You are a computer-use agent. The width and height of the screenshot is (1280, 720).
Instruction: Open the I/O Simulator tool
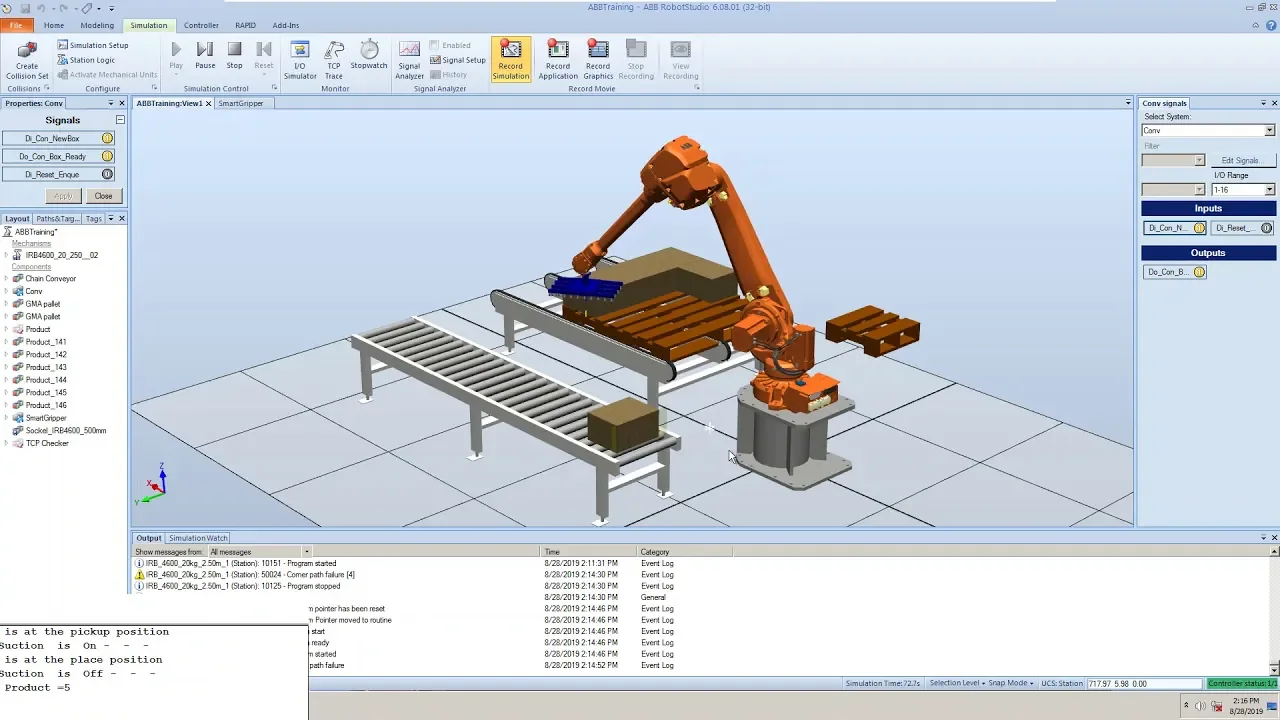point(299,60)
